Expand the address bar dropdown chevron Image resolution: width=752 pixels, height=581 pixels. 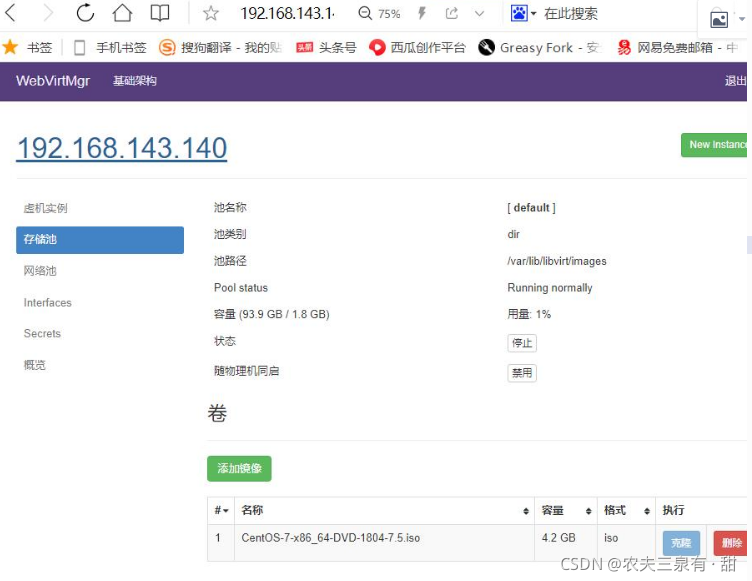pos(479,13)
